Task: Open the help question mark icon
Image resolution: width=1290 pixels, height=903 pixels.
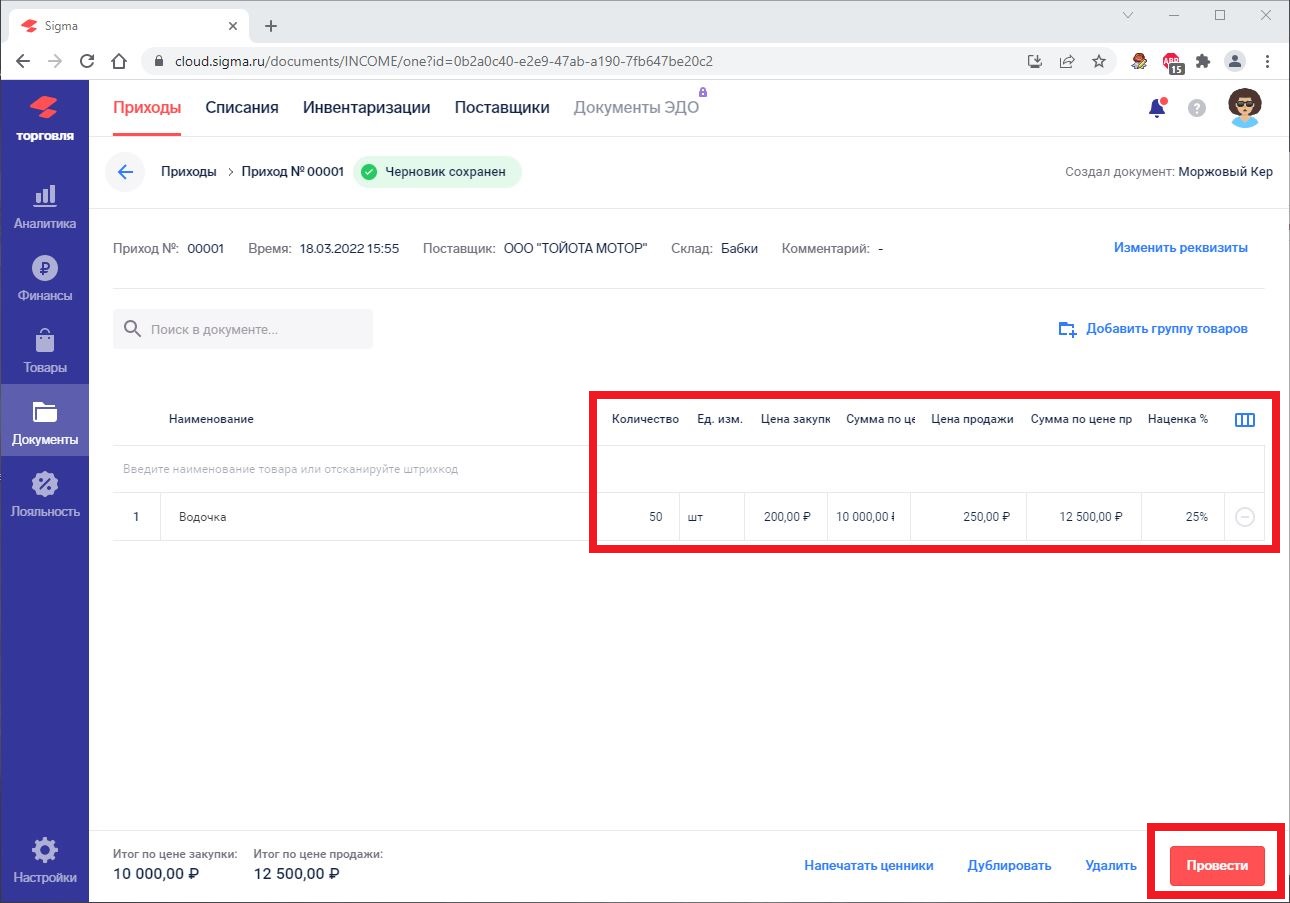Action: (1196, 108)
